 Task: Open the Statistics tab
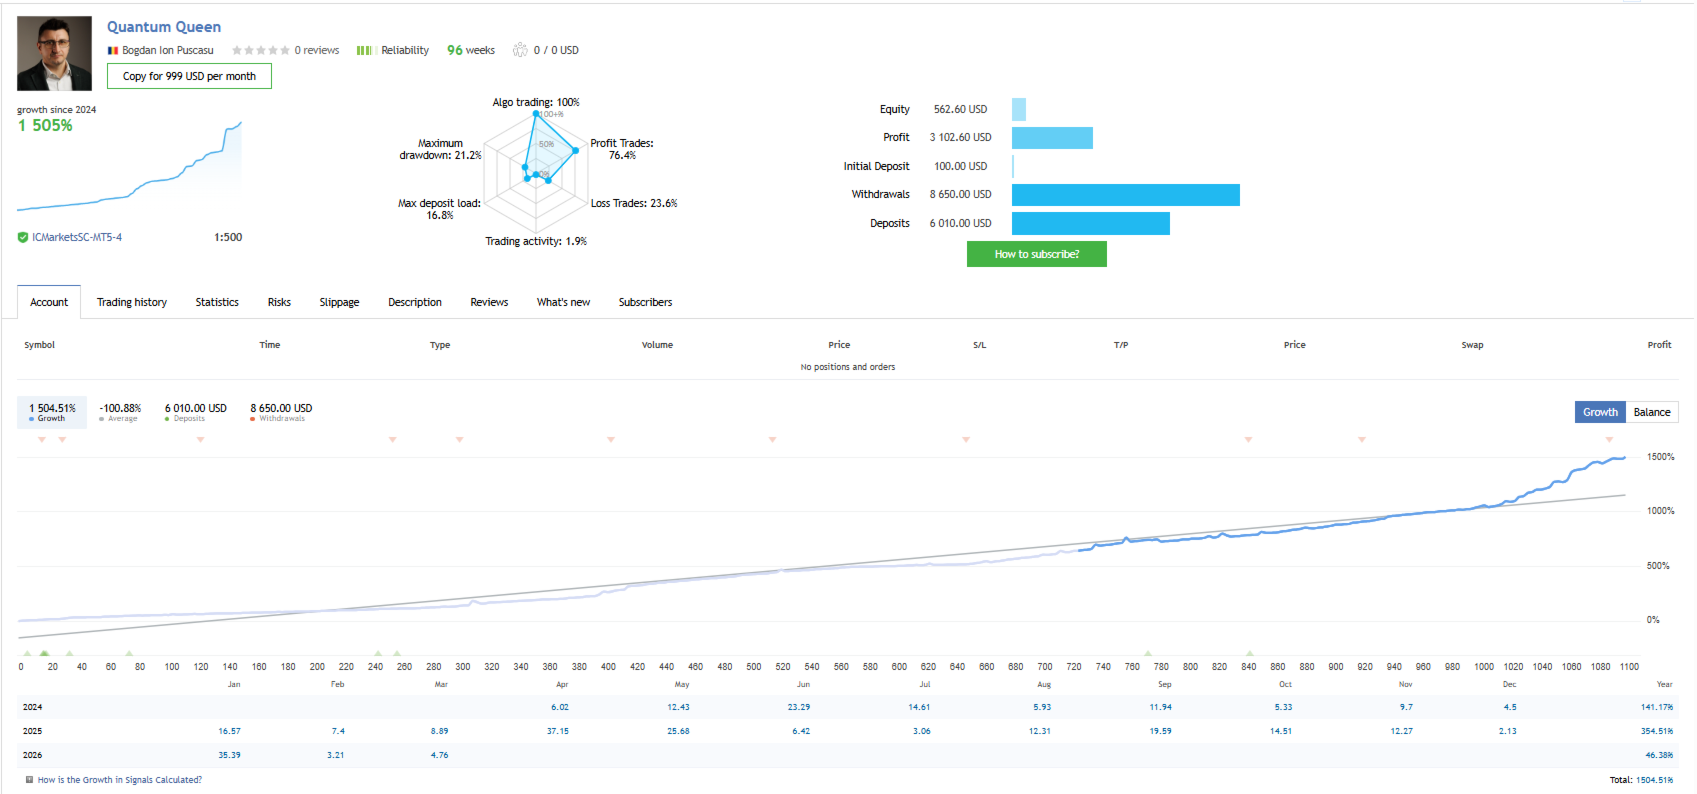tap(217, 302)
